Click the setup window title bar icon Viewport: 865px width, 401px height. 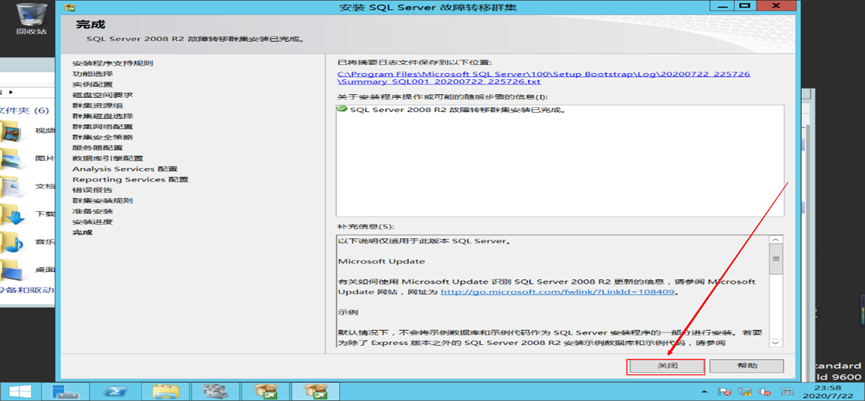coord(70,7)
